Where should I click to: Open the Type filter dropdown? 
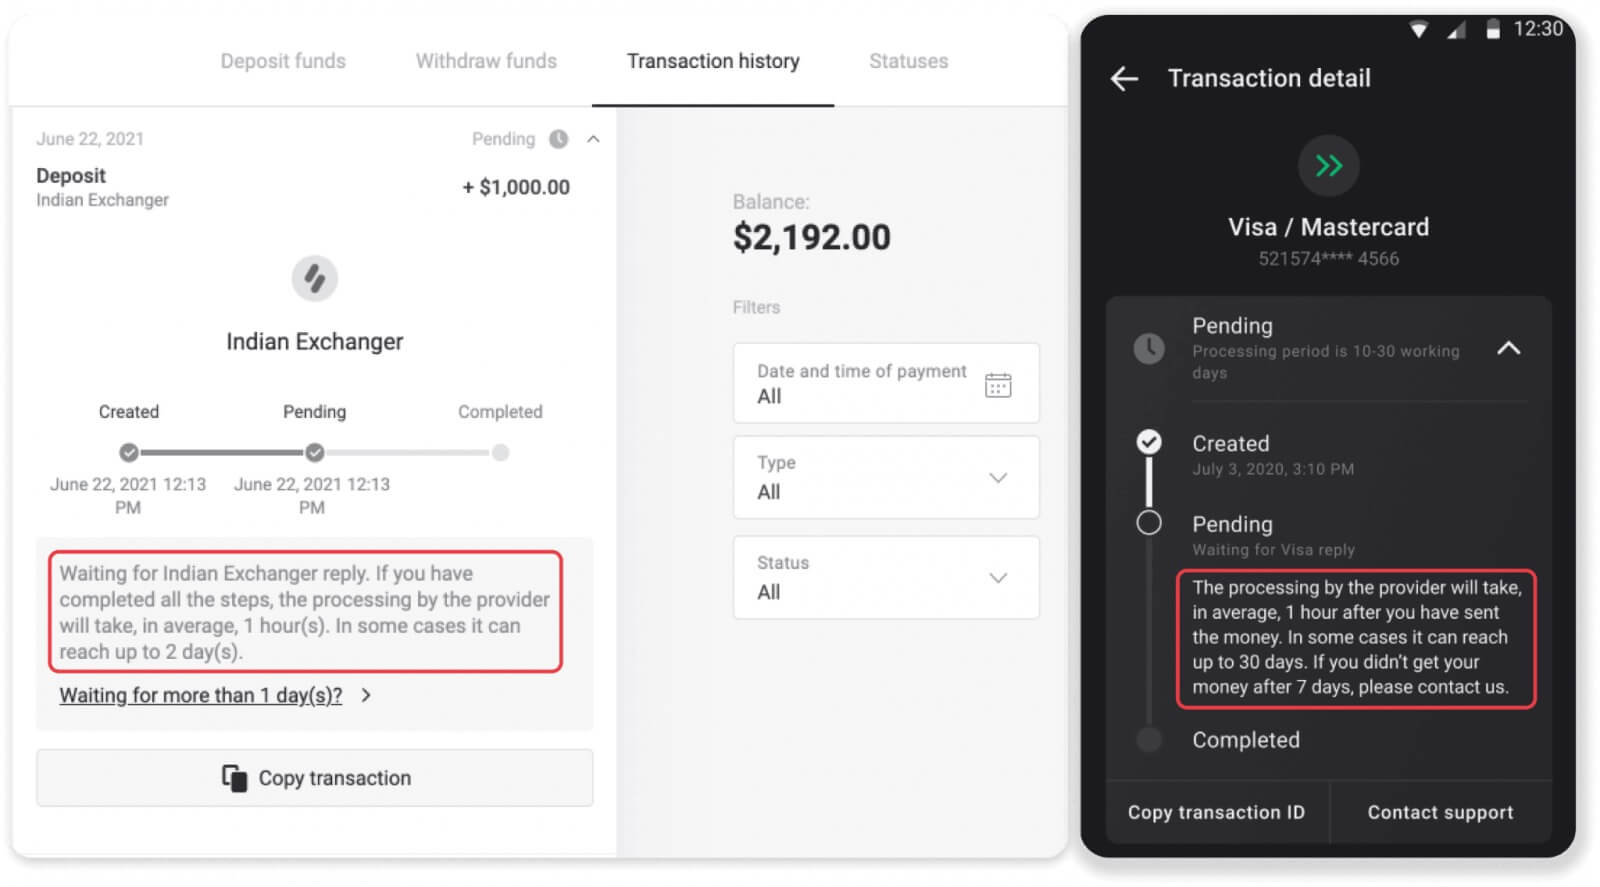tap(997, 478)
